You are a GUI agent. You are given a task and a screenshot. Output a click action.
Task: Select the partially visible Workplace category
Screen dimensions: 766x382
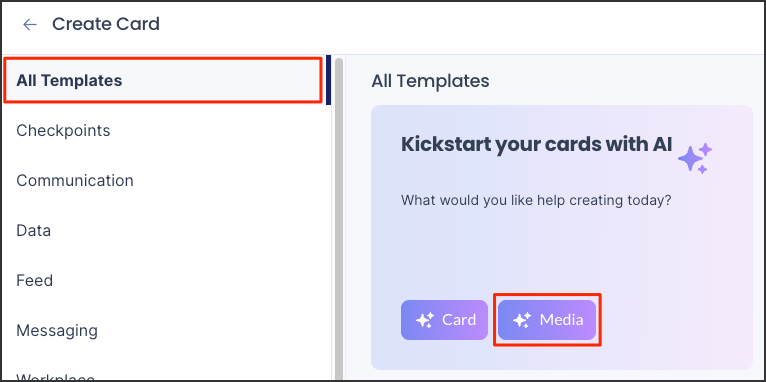55,377
